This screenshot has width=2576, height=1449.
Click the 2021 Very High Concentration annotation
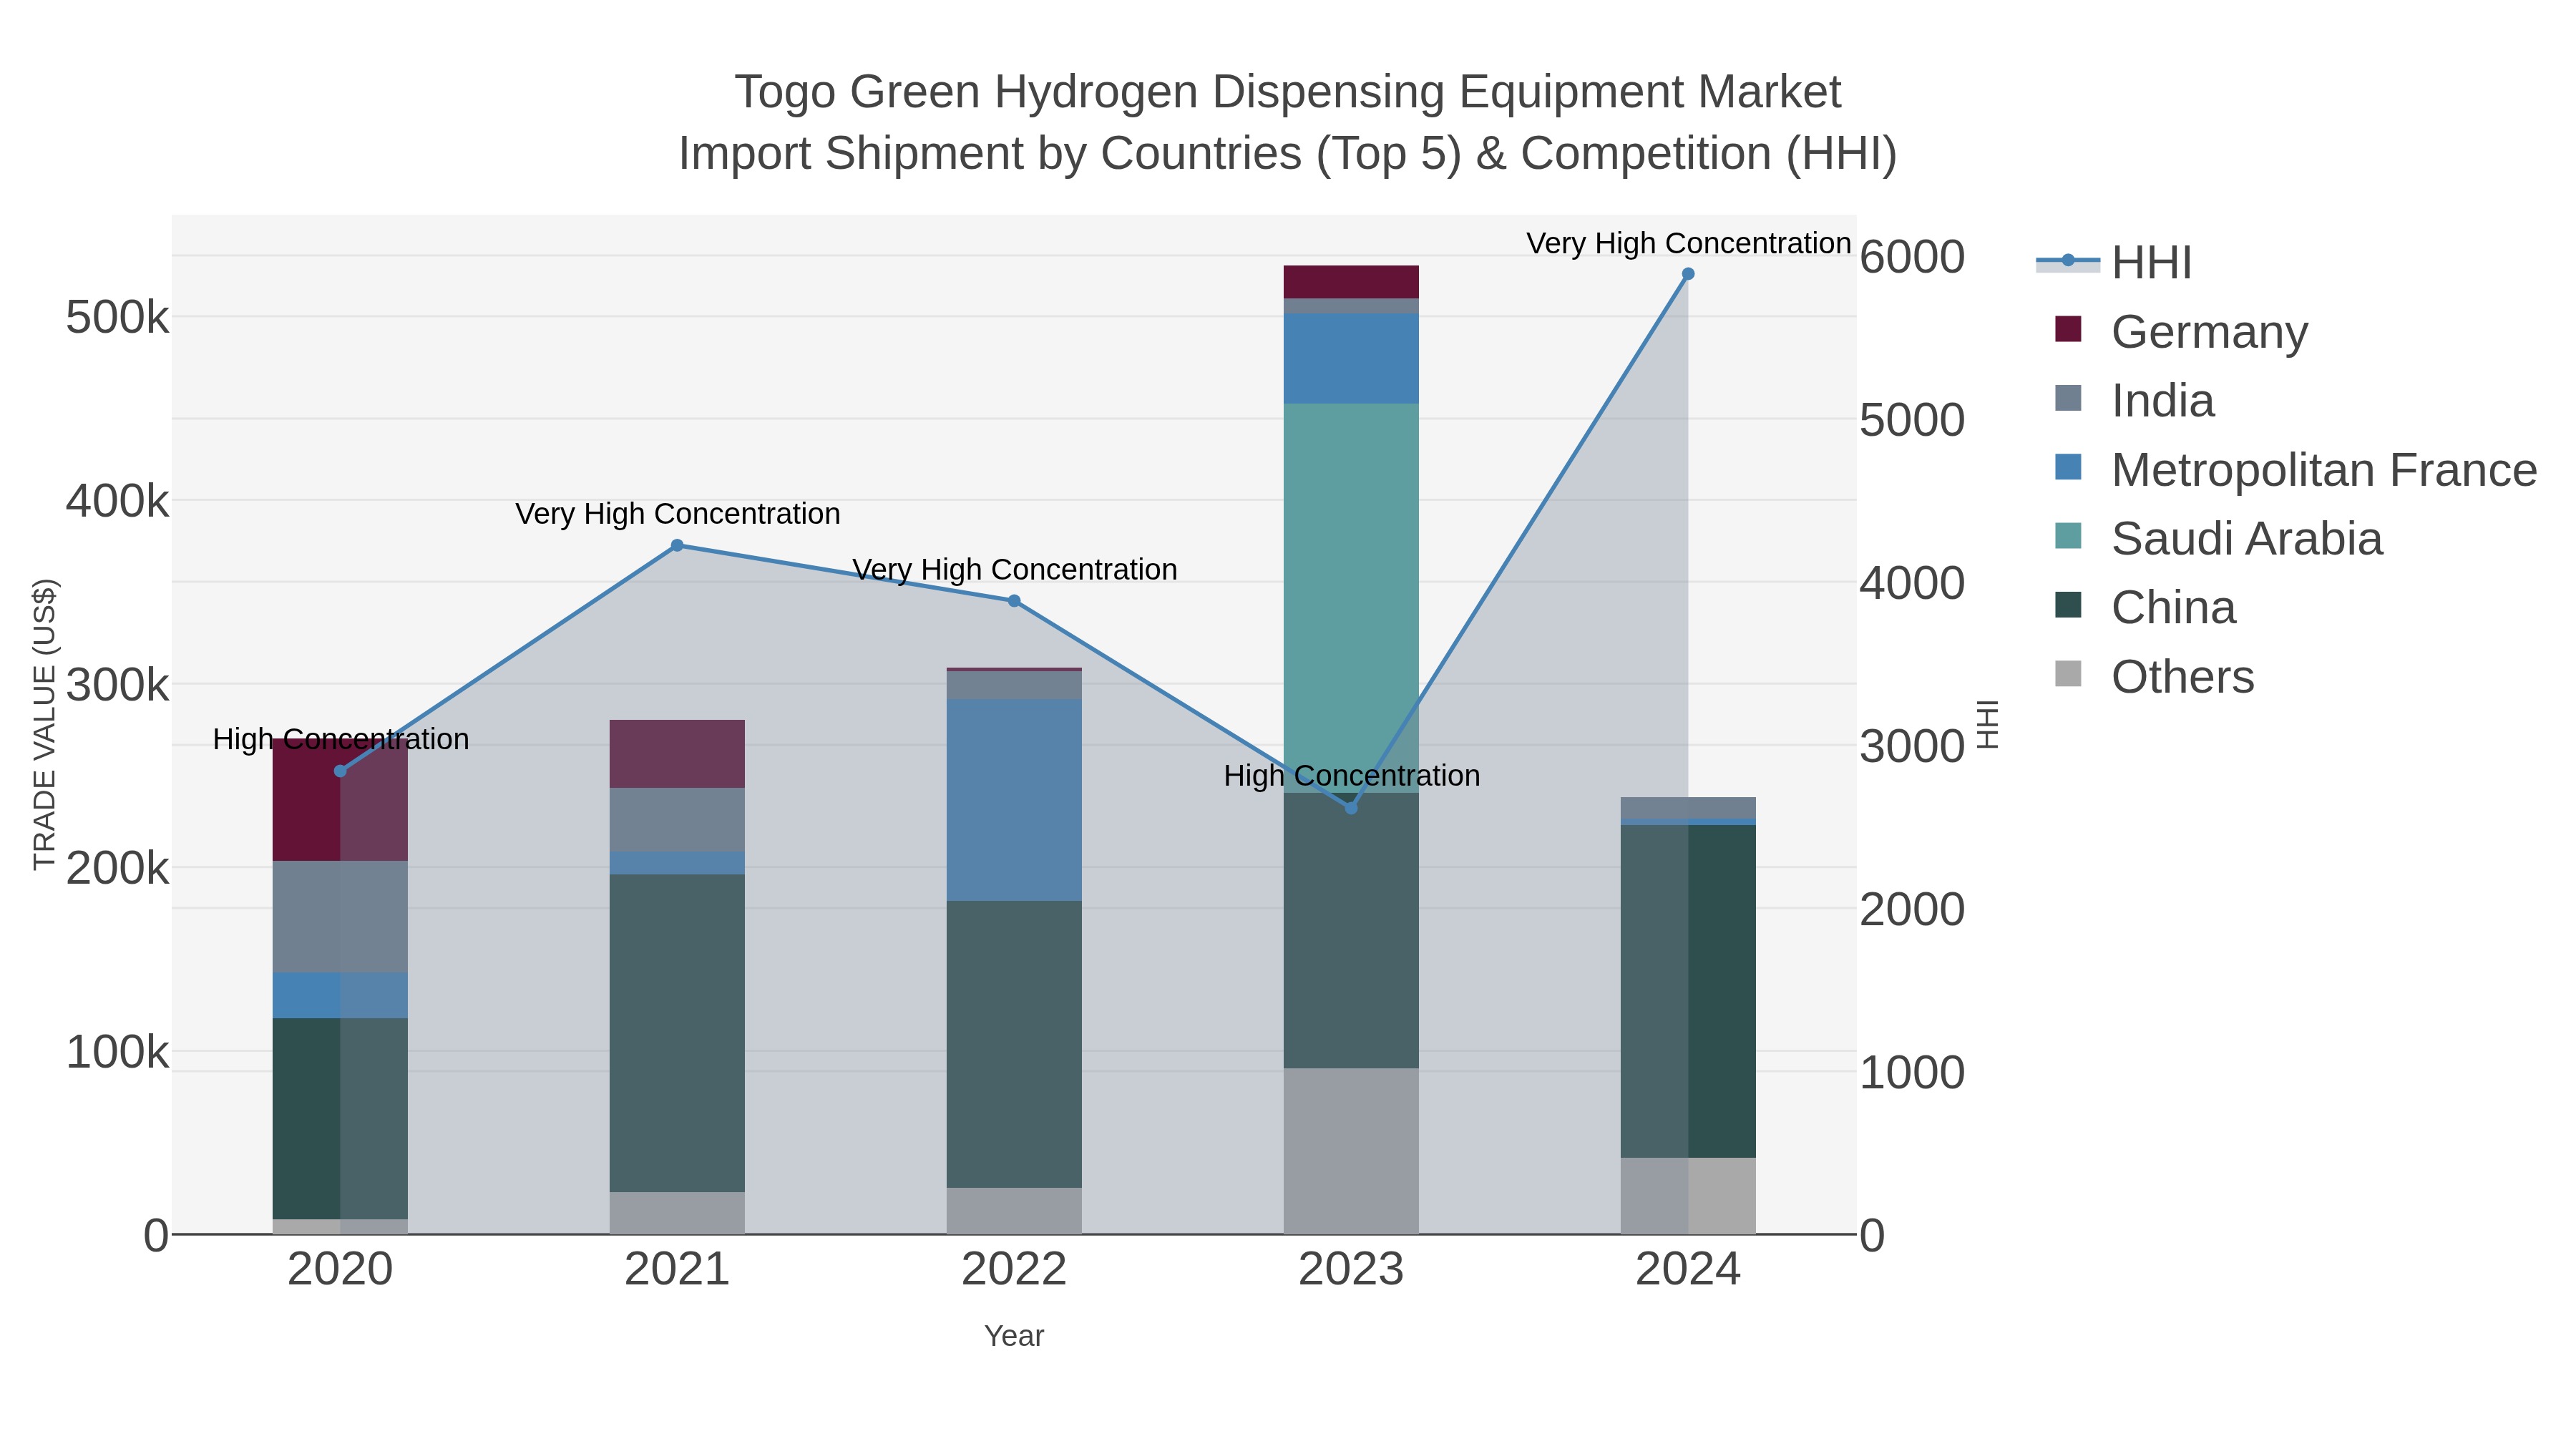coord(677,514)
